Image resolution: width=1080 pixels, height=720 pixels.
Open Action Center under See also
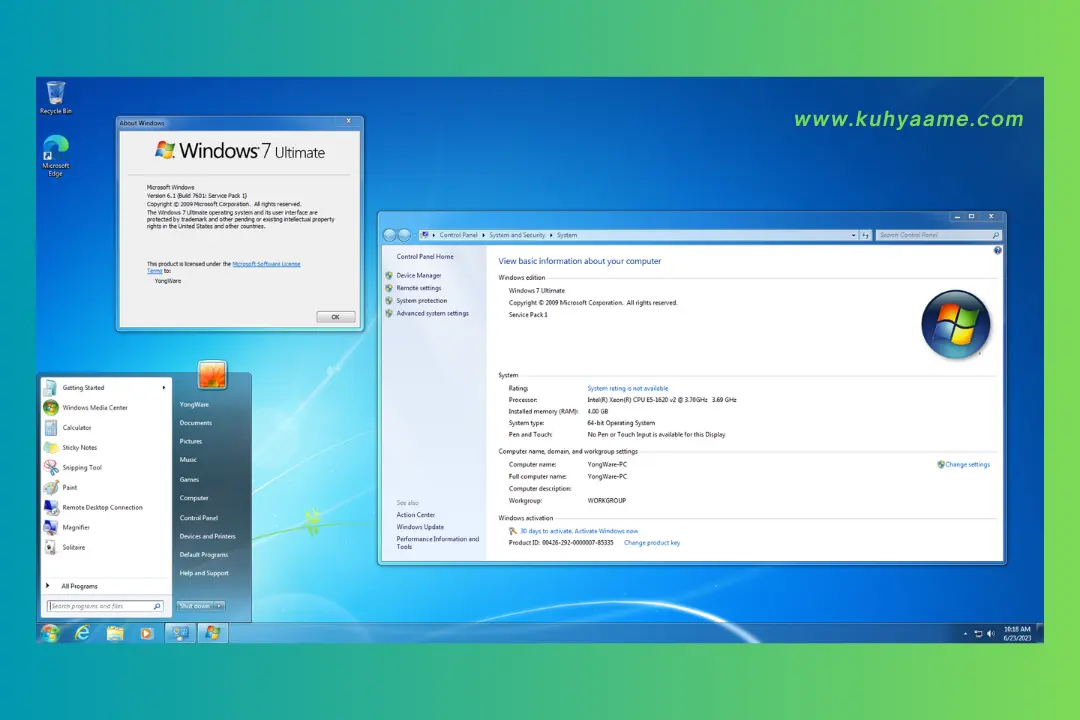coord(415,515)
